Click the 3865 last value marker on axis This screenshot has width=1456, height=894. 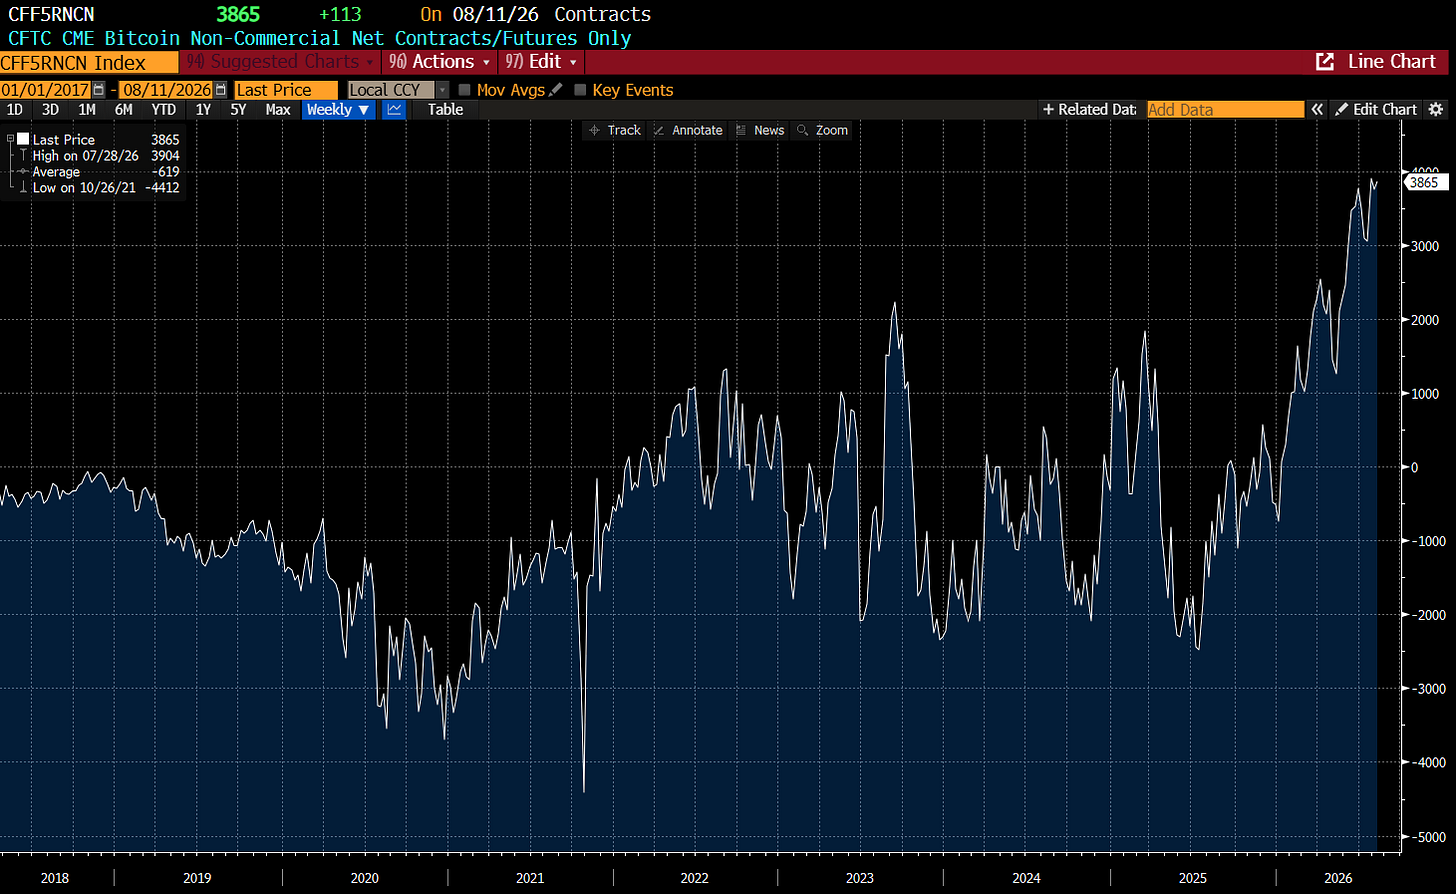1425,182
